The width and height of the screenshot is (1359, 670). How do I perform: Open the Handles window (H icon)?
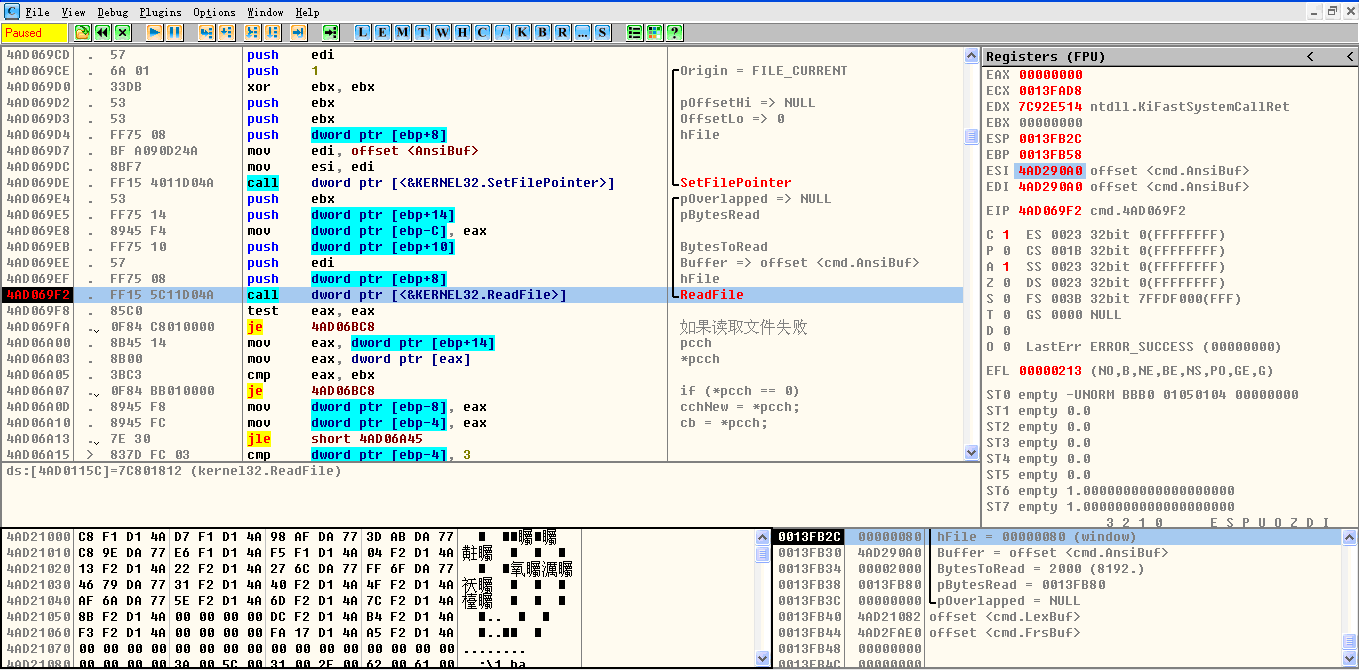tap(462, 32)
